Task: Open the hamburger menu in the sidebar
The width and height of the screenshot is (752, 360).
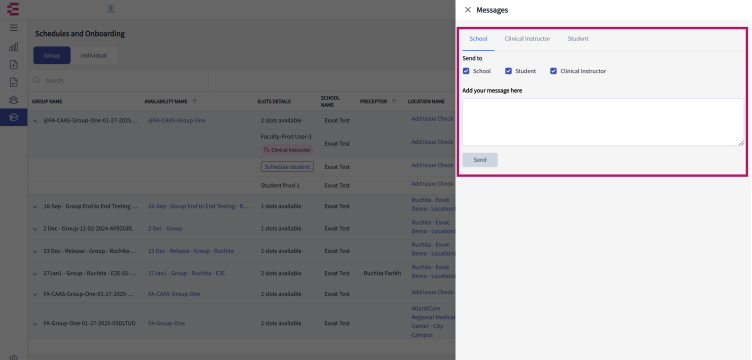Action: [x=13, y=28]
